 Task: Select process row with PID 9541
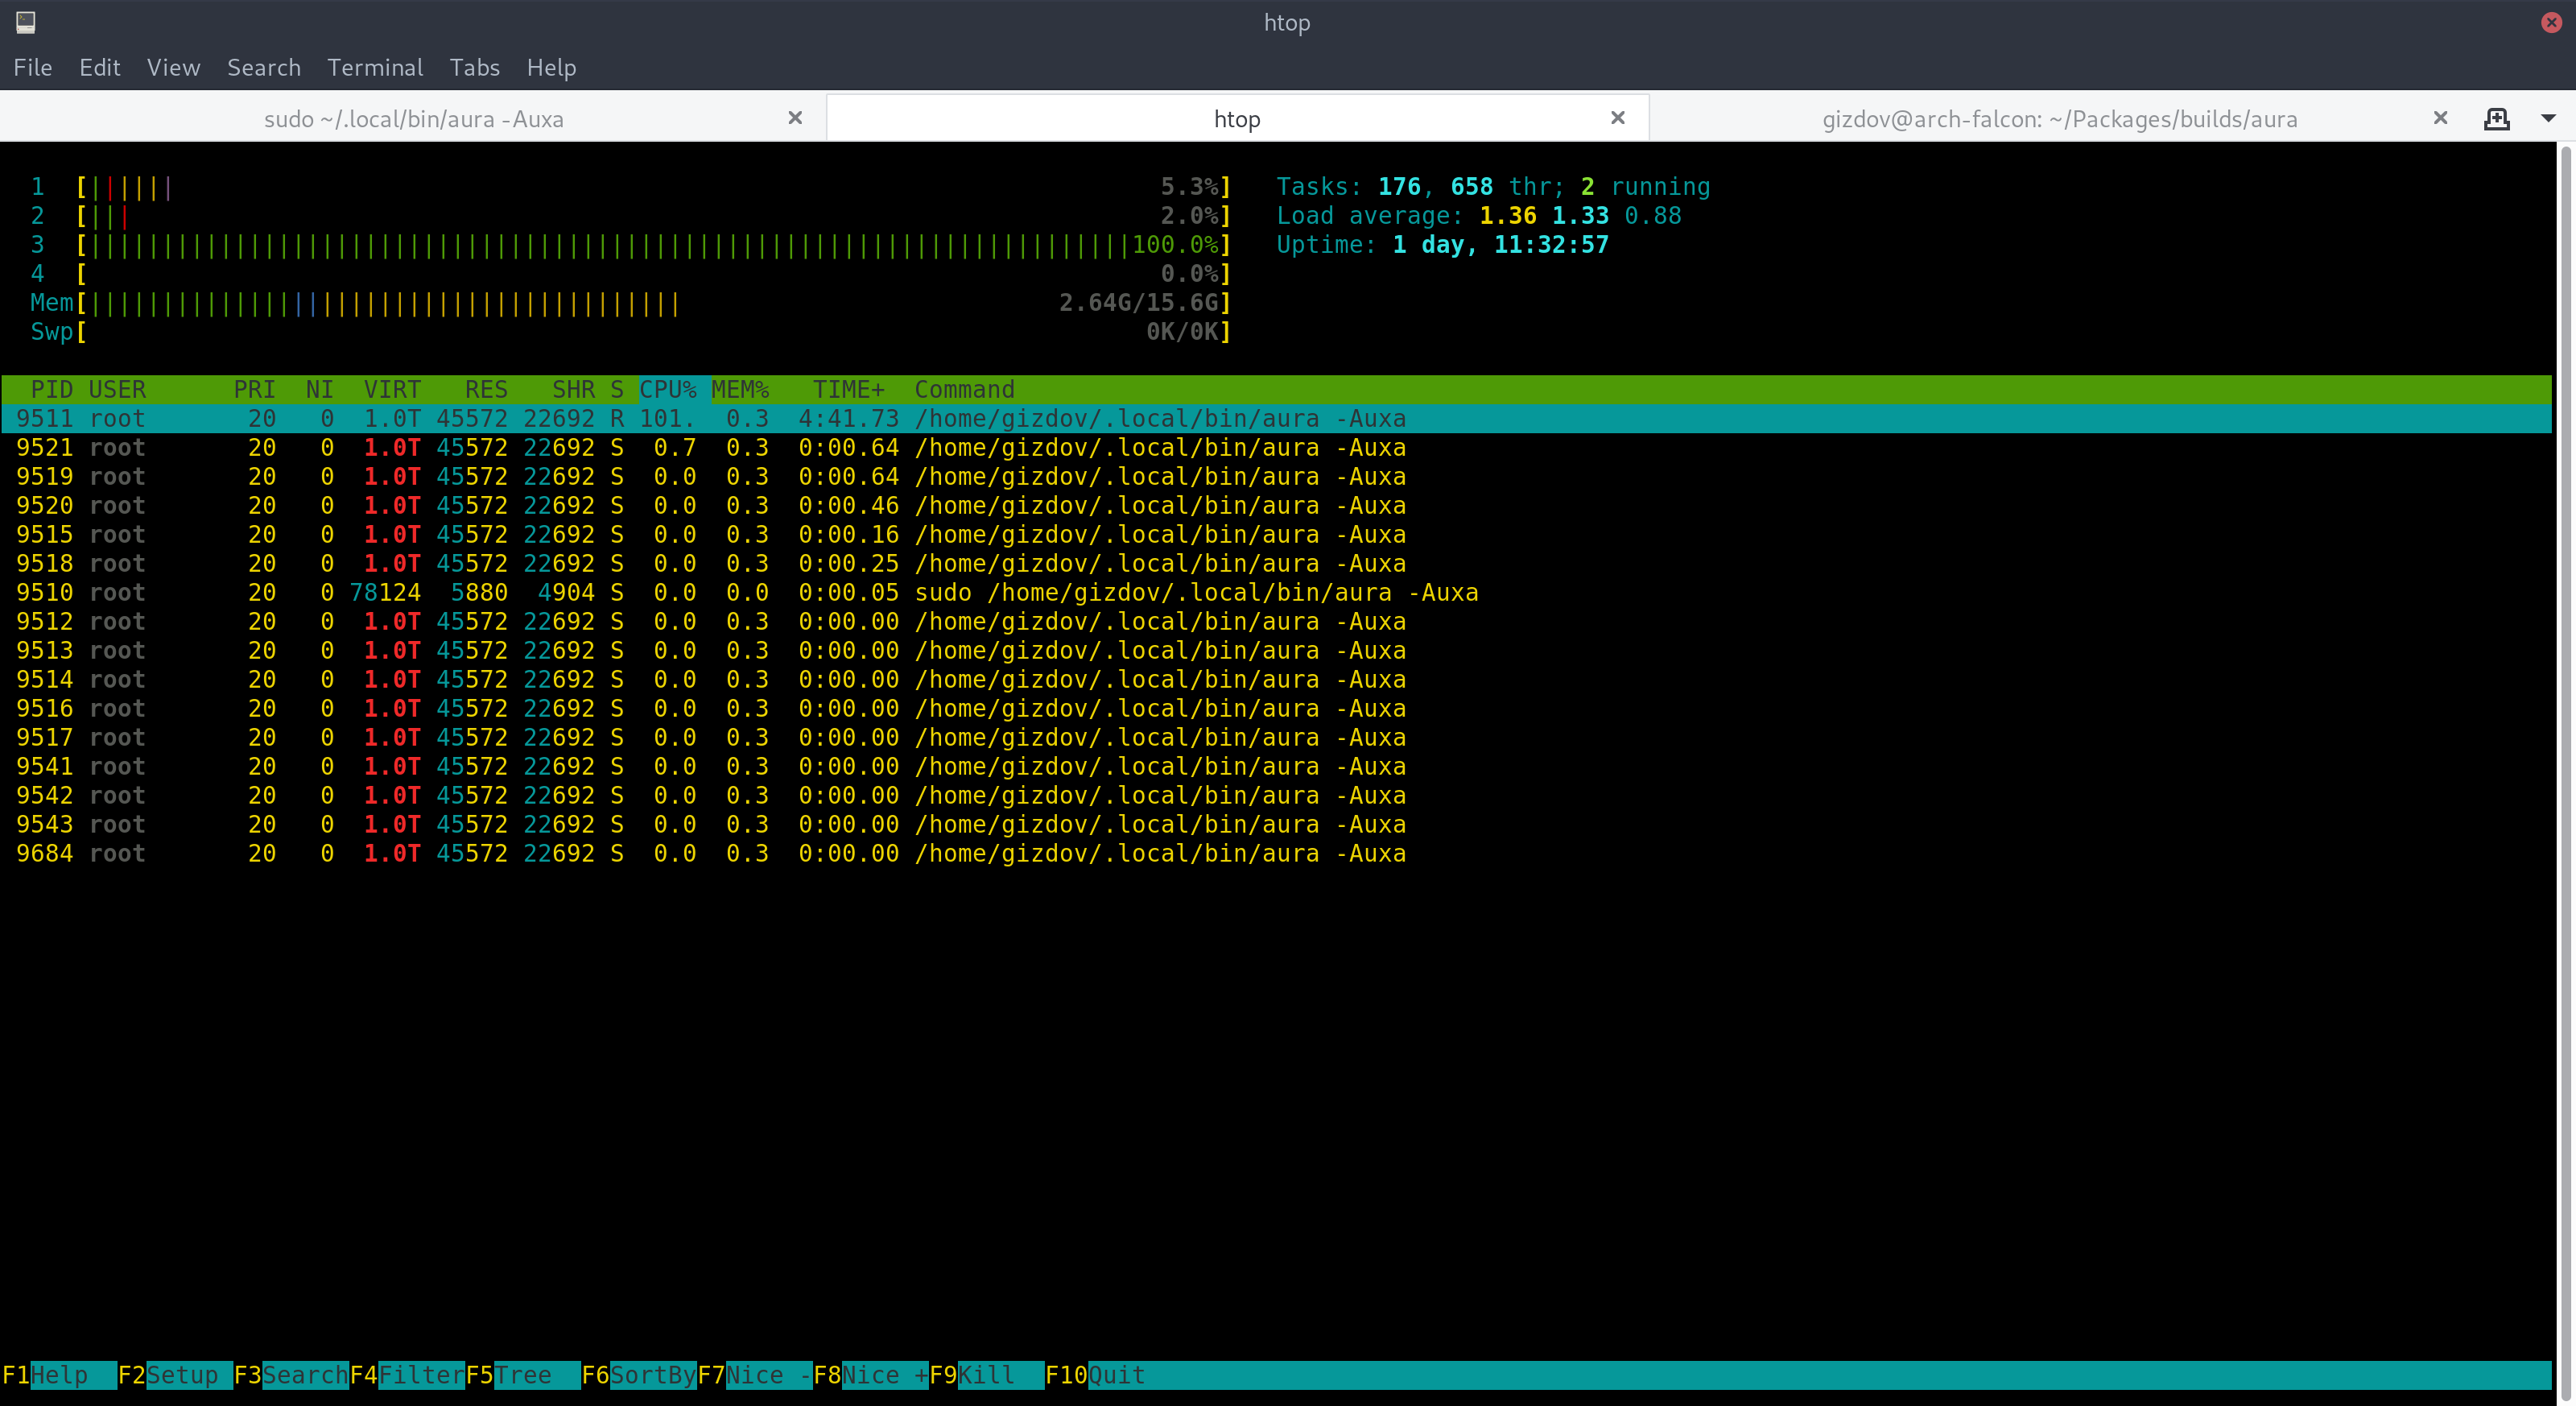[1276, 766]
